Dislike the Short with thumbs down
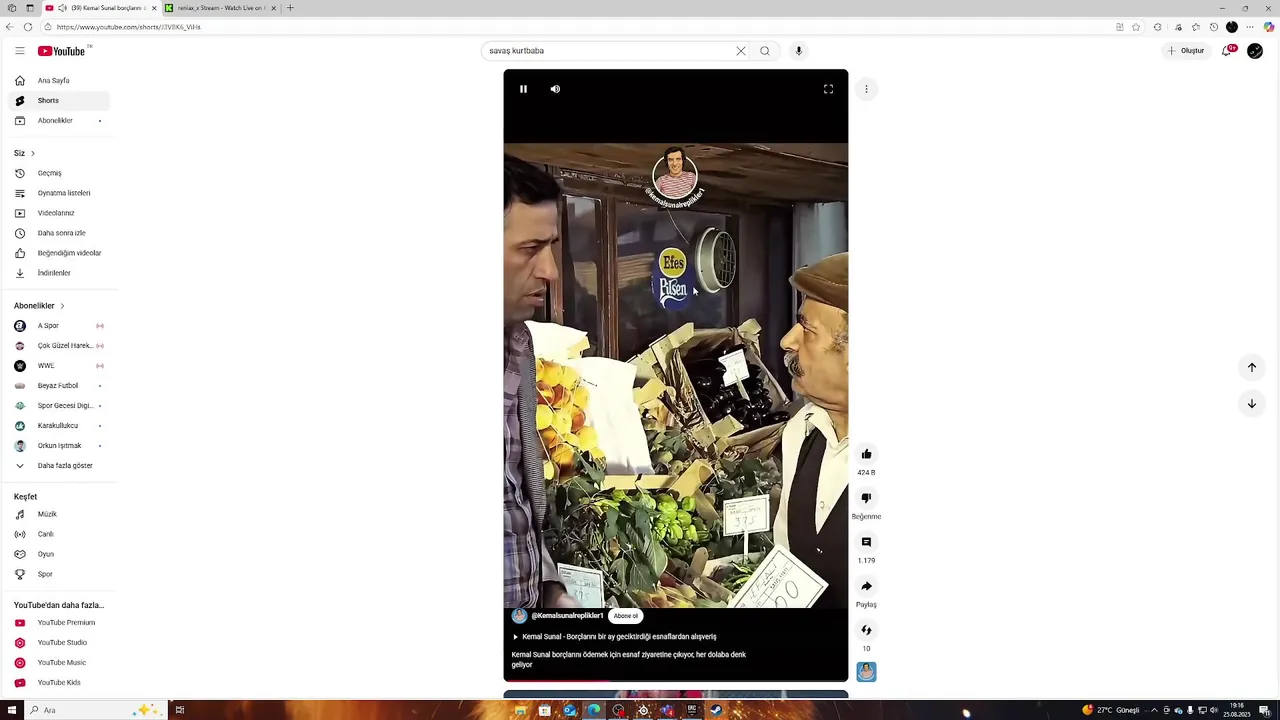 tap(866, 498)
